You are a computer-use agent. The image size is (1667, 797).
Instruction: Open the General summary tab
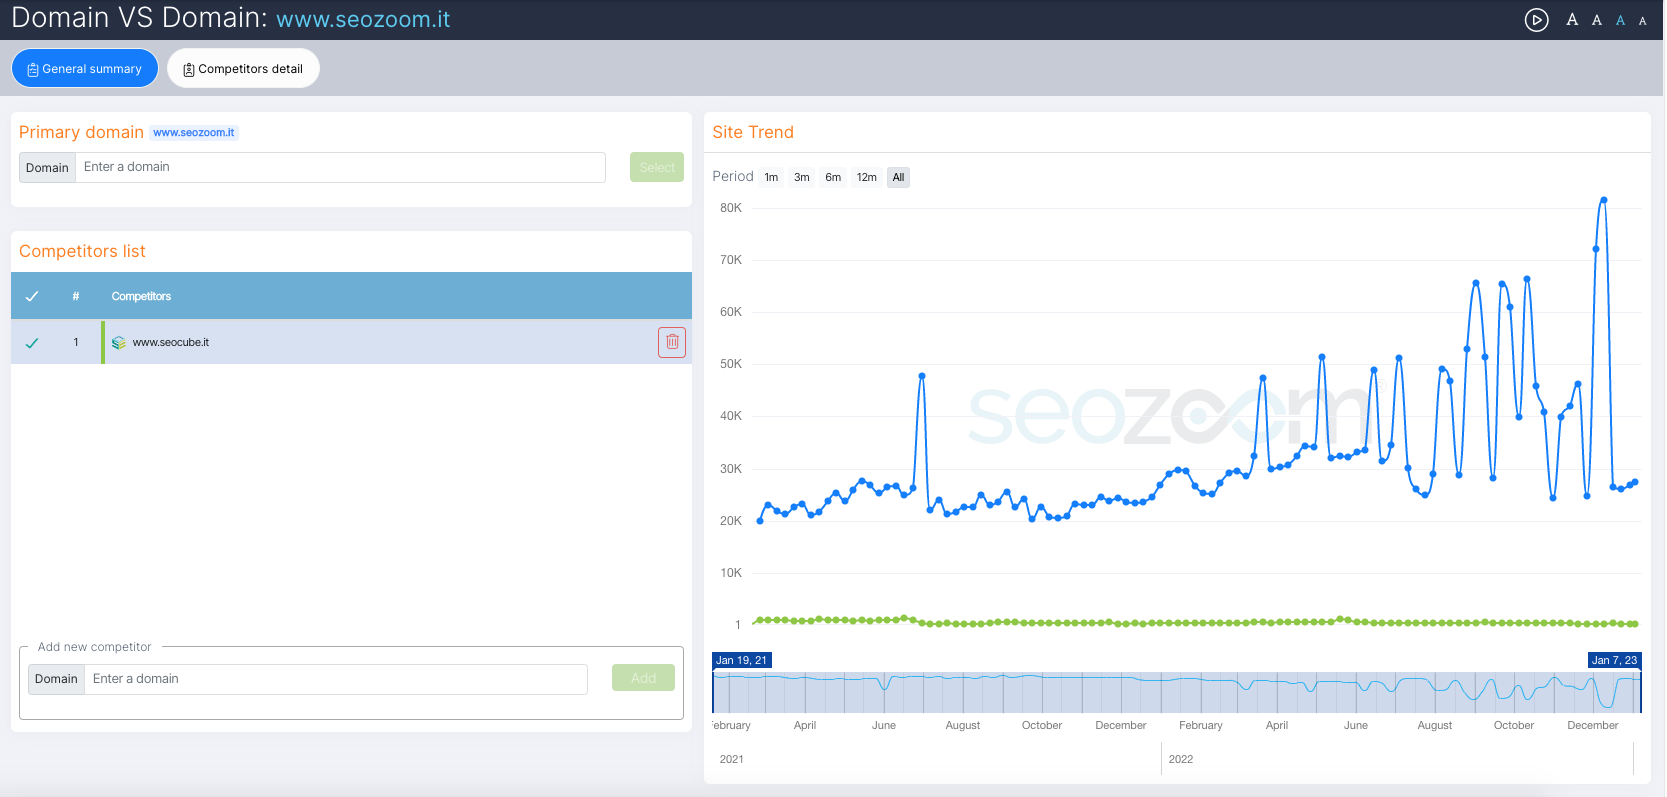tap(85, 69)
